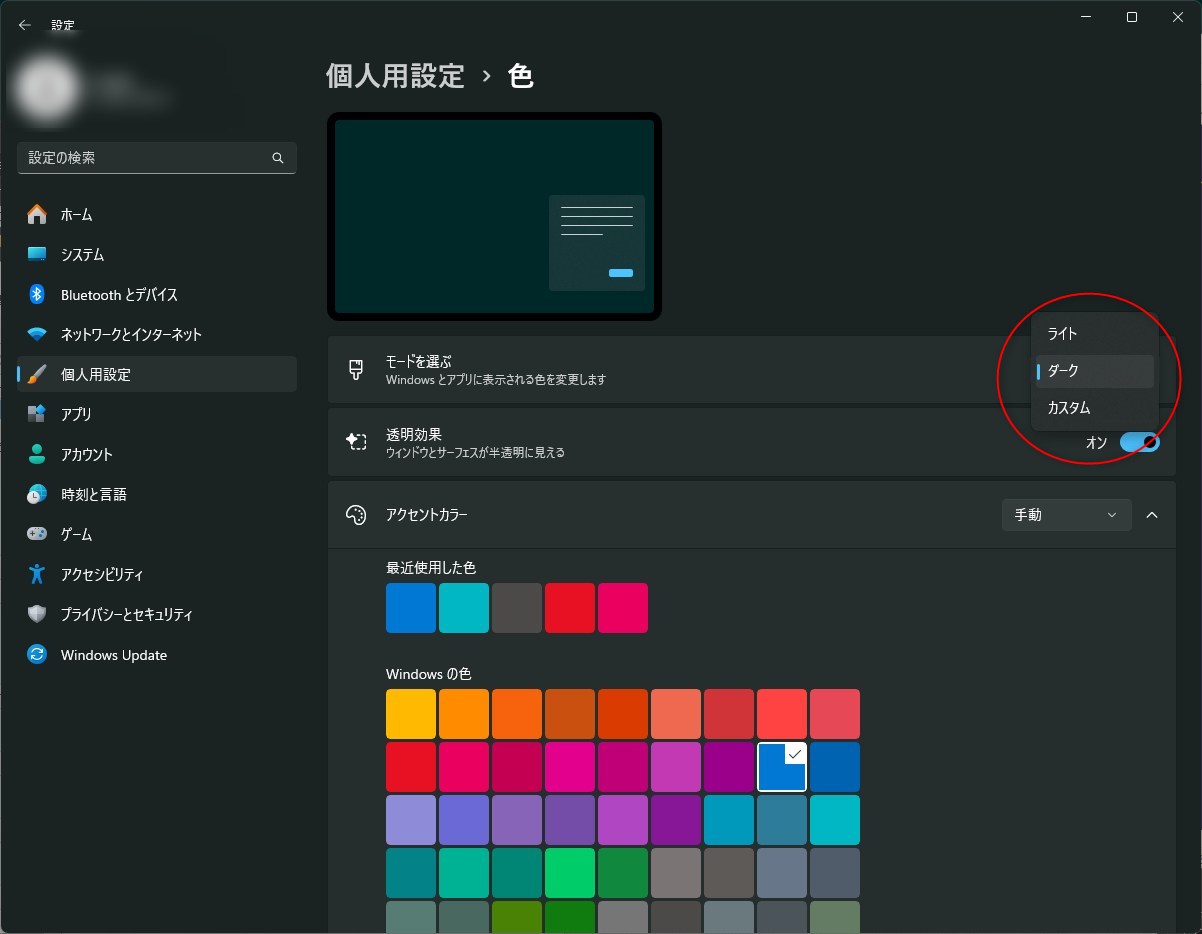Click the モードを選ぶ heading text
1202x934 pixels.
click(x=419, y=361)
